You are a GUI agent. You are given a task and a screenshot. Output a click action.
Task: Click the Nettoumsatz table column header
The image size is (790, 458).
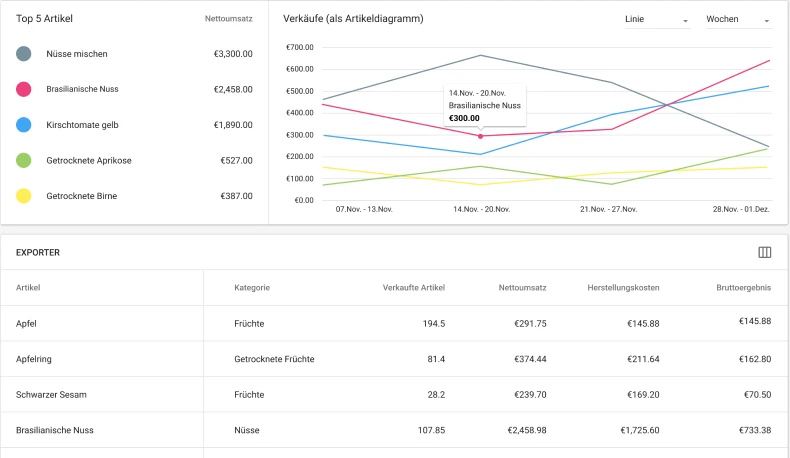522,288
